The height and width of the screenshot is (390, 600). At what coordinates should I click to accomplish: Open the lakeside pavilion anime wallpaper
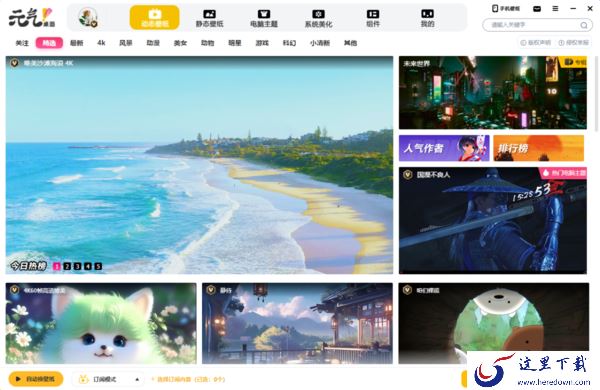click(x=297, y=323)
